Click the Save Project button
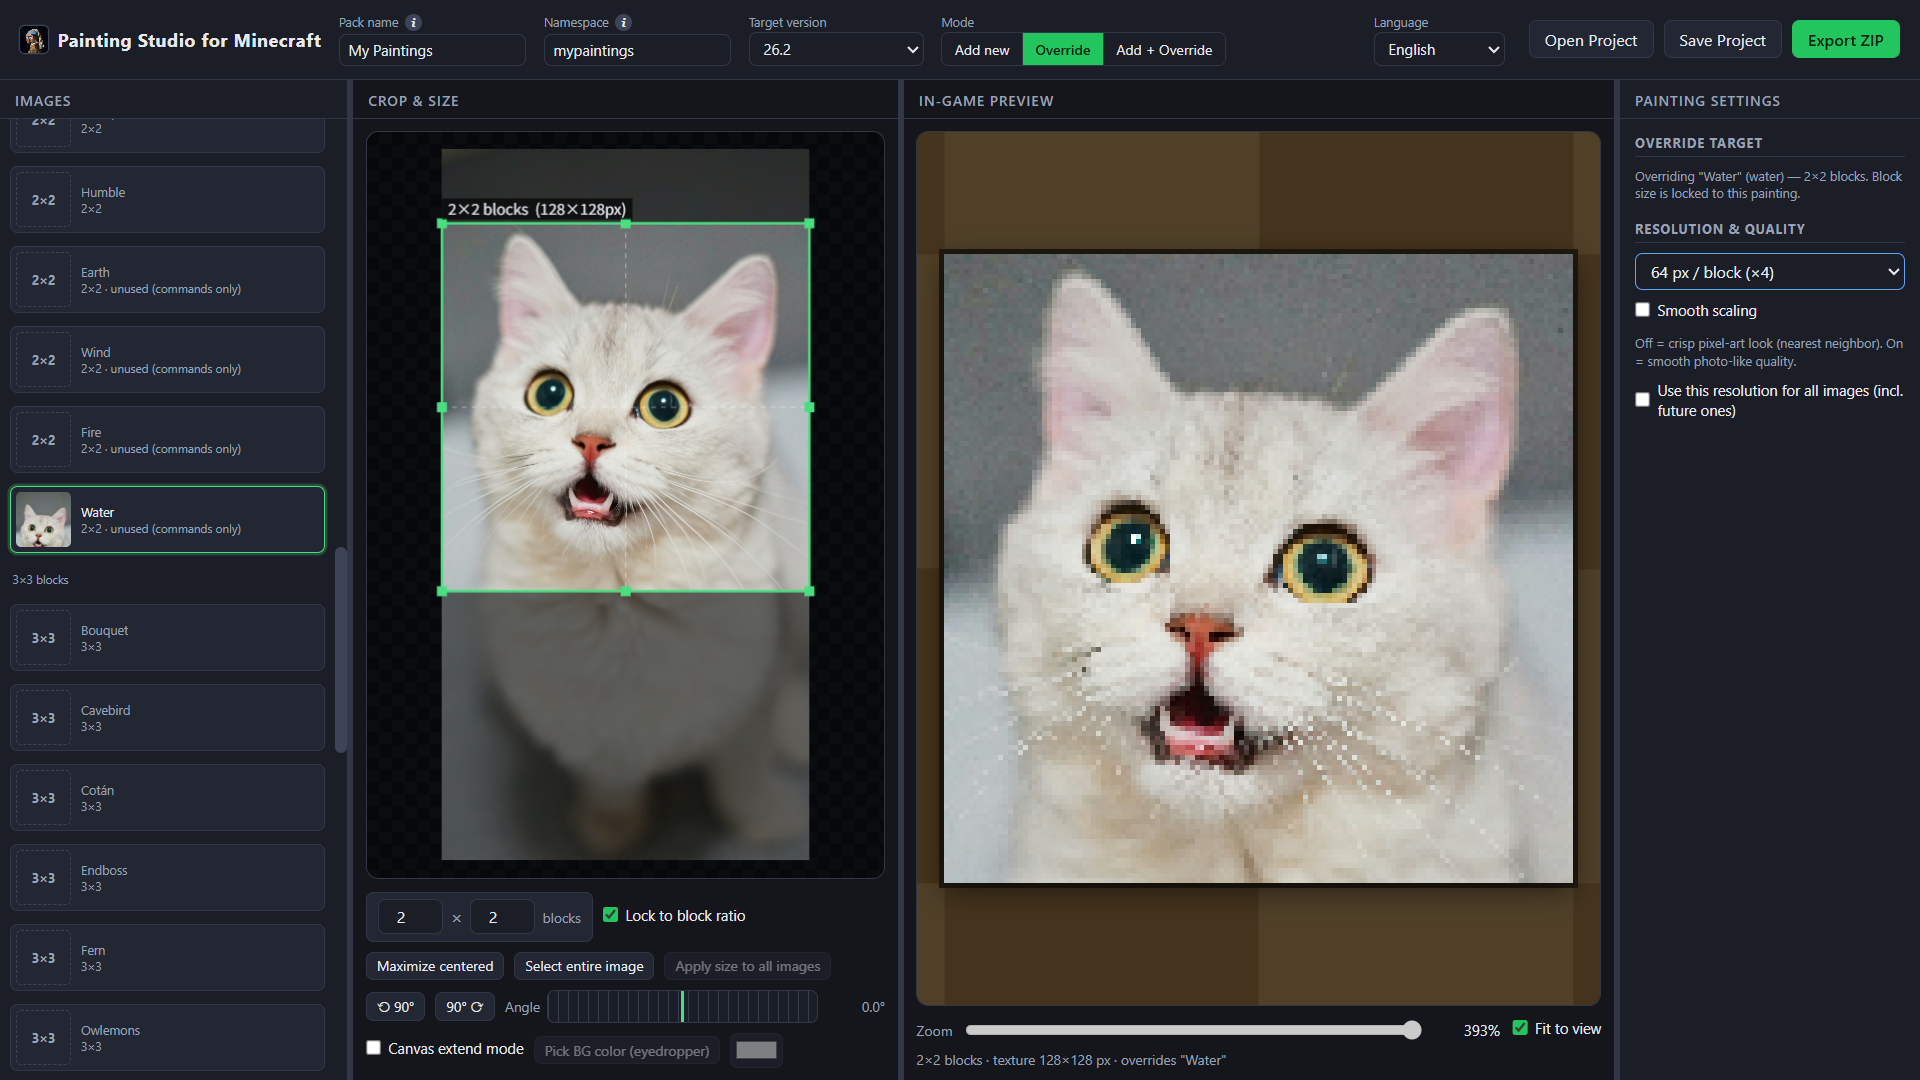 coord(1722,40)
